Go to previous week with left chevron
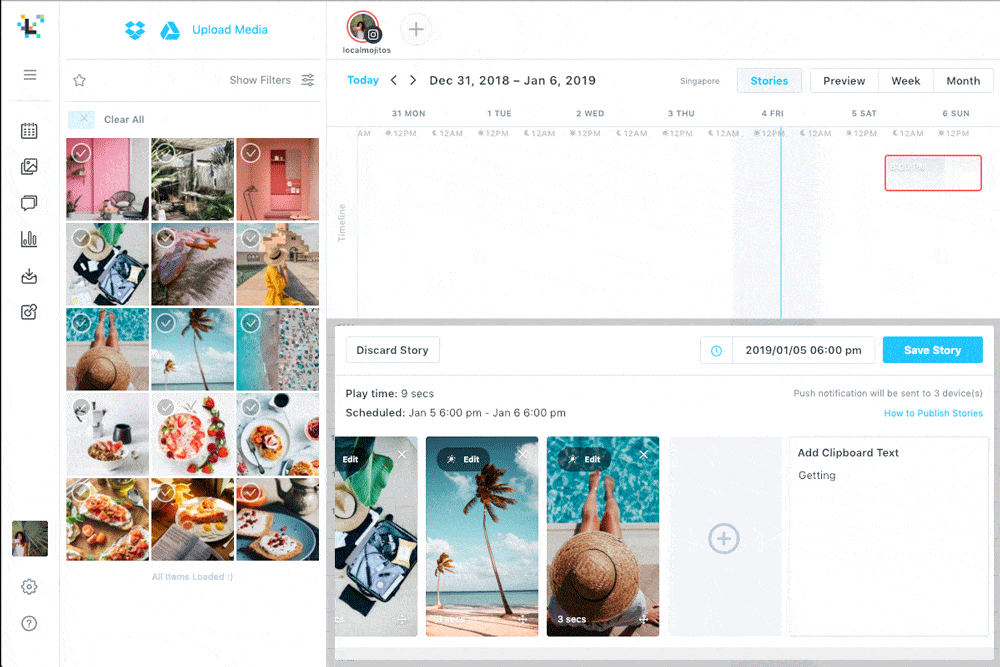Screen dimensions: 1000x667 (x=394, y=80)
